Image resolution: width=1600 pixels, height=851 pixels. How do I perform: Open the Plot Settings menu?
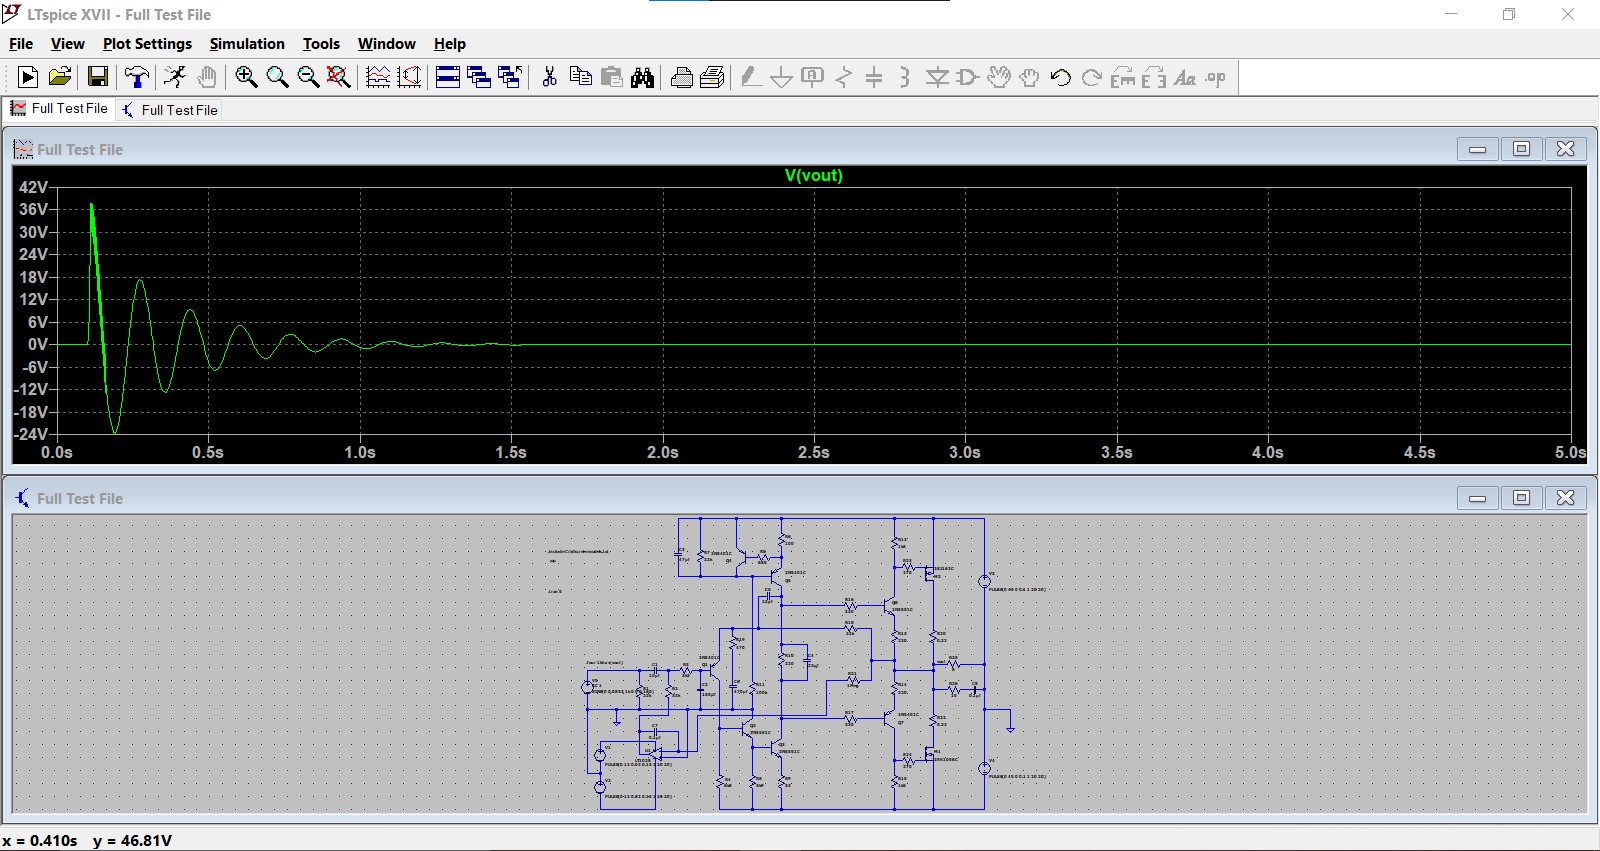point(147,44)
